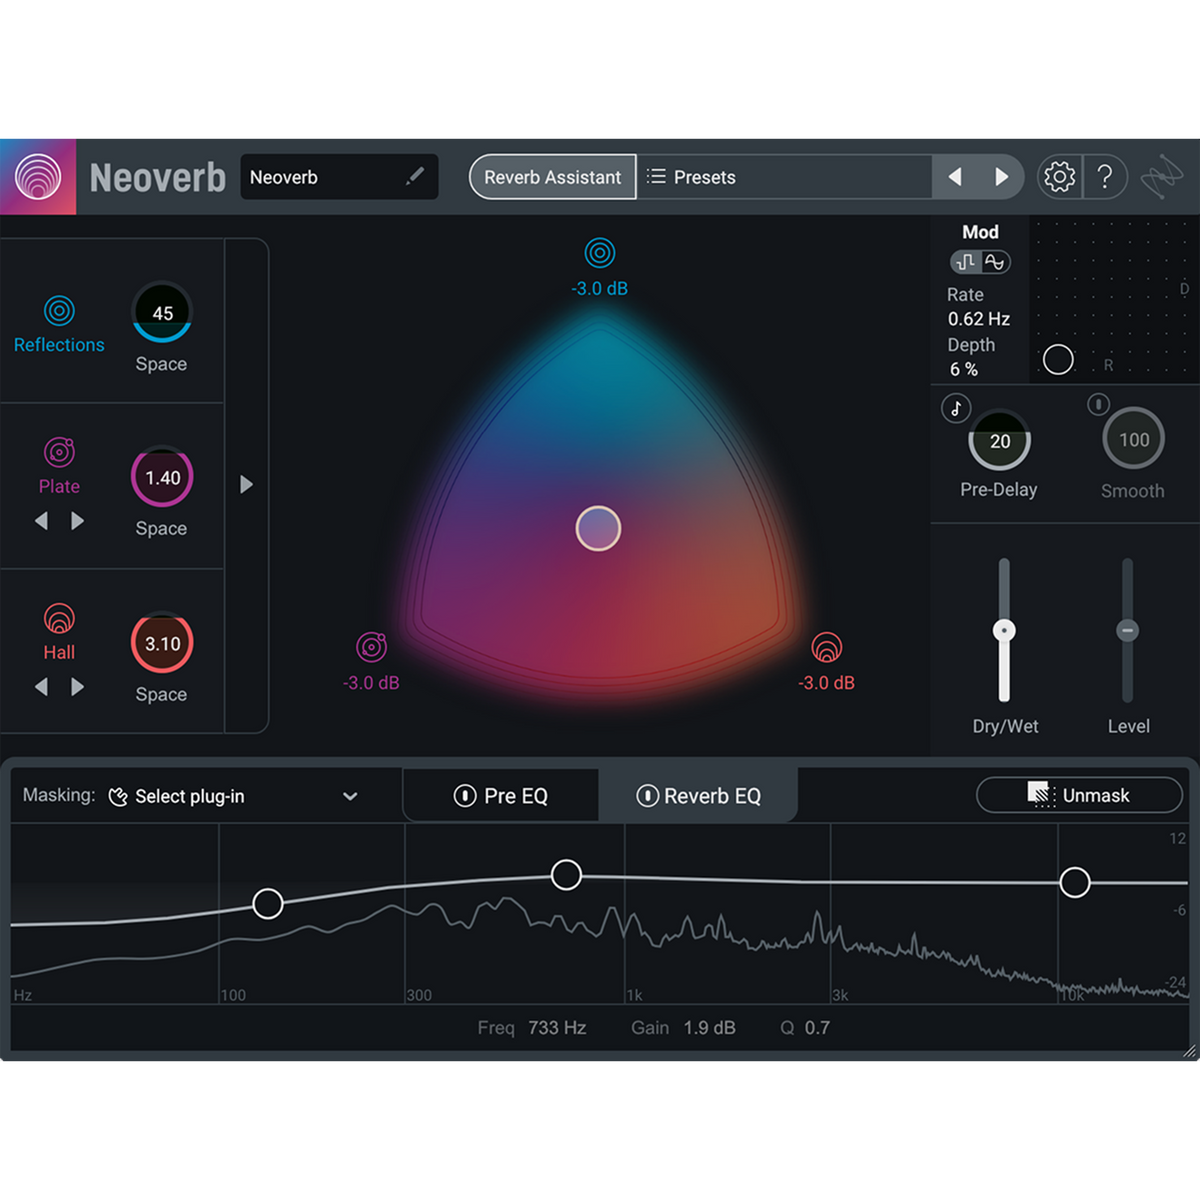1200x1200 pixels.
Task: Select next Hall type
Action: tap(77, 687)
